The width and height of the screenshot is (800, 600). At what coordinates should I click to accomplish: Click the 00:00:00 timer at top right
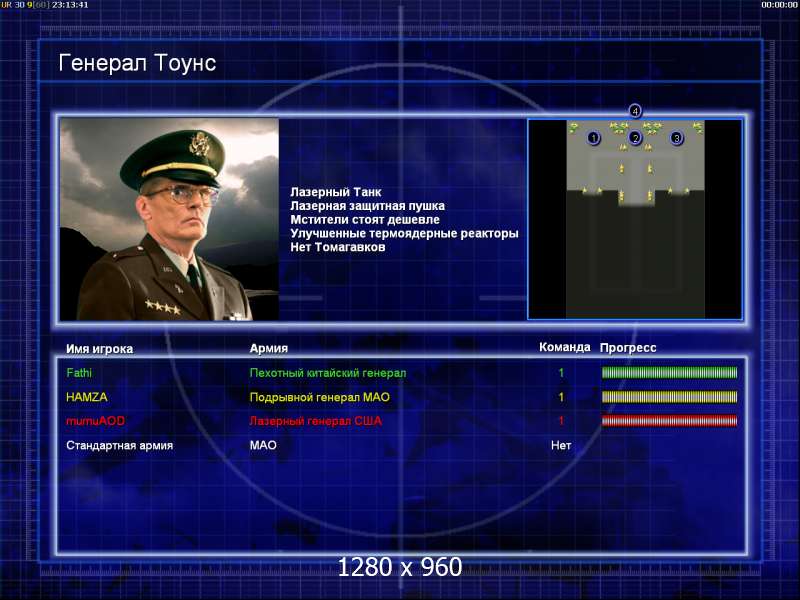779,5
